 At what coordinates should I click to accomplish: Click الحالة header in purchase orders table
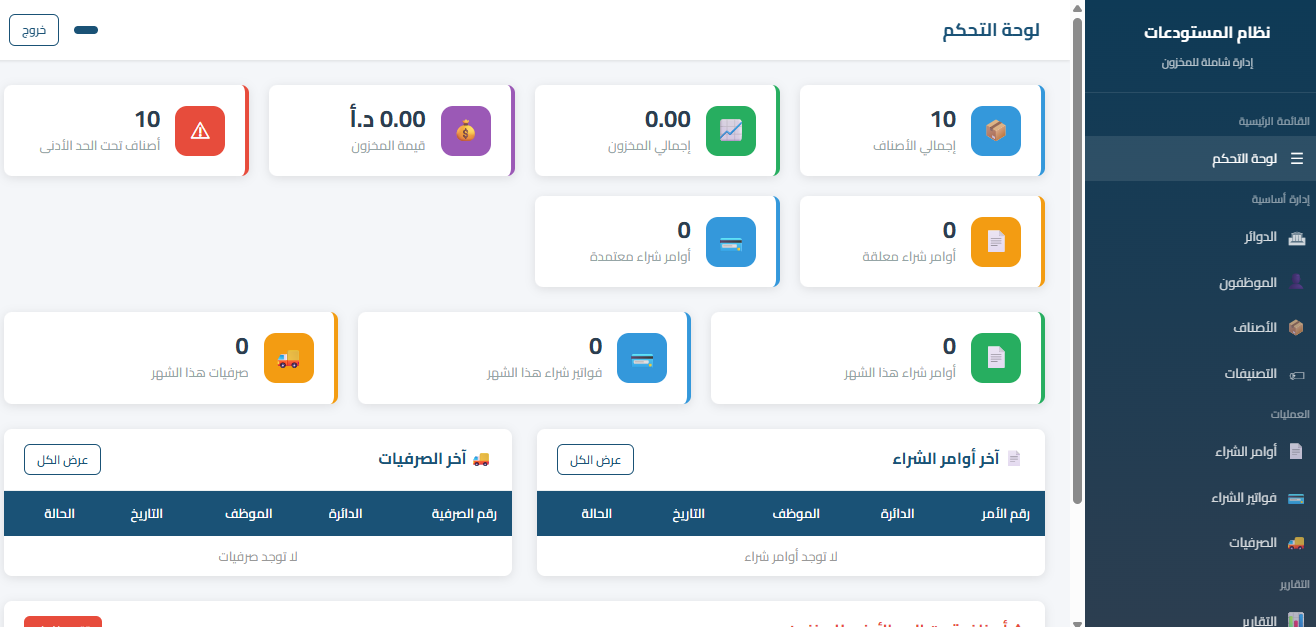[x=597, y=513]
